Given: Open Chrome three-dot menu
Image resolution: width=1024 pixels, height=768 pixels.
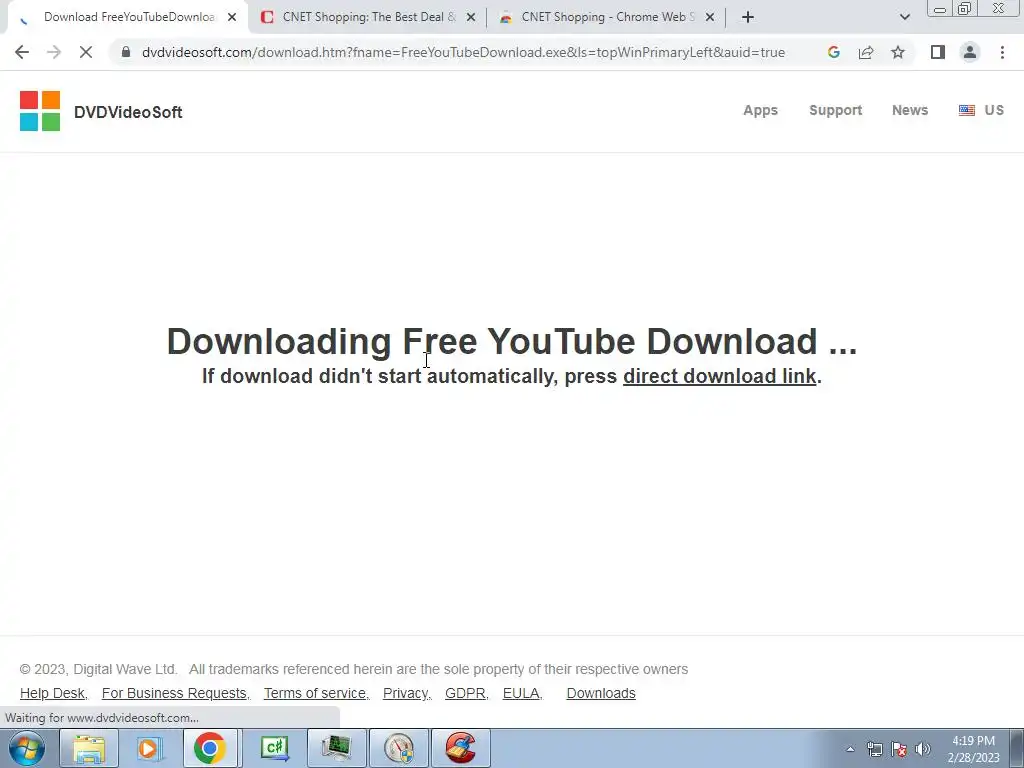Looking at the screenshot, I should pos(1002,52).
